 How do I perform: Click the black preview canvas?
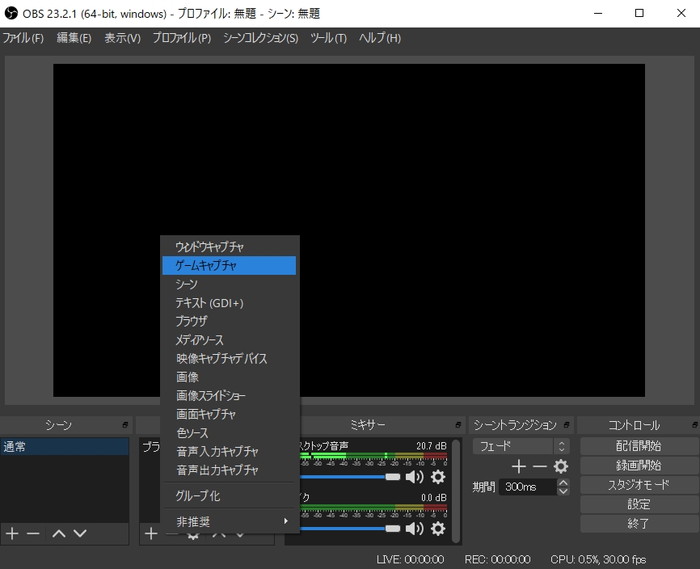[349, 230]
